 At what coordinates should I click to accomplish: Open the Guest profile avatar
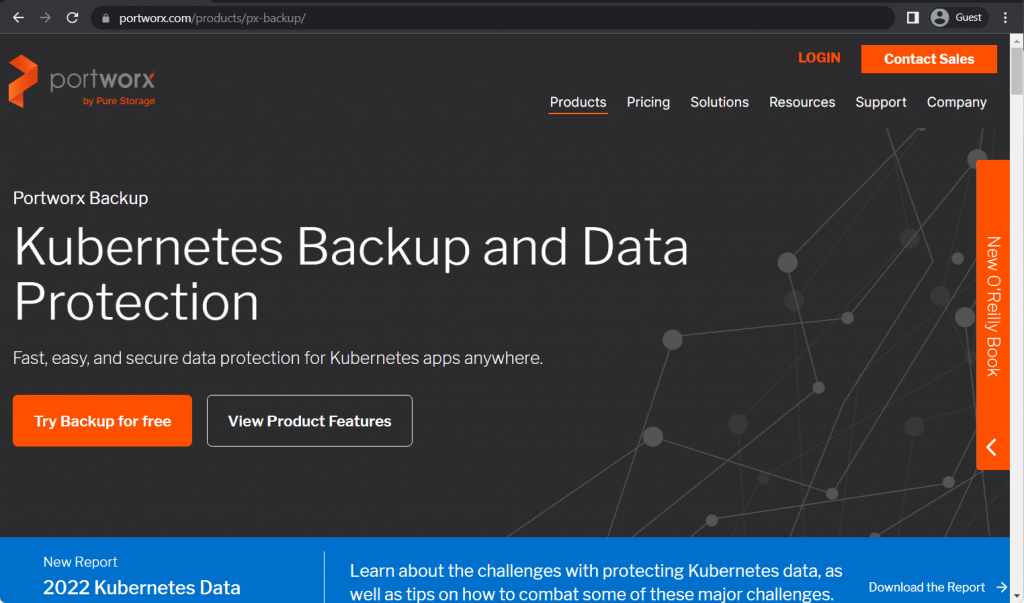point(940,18)
